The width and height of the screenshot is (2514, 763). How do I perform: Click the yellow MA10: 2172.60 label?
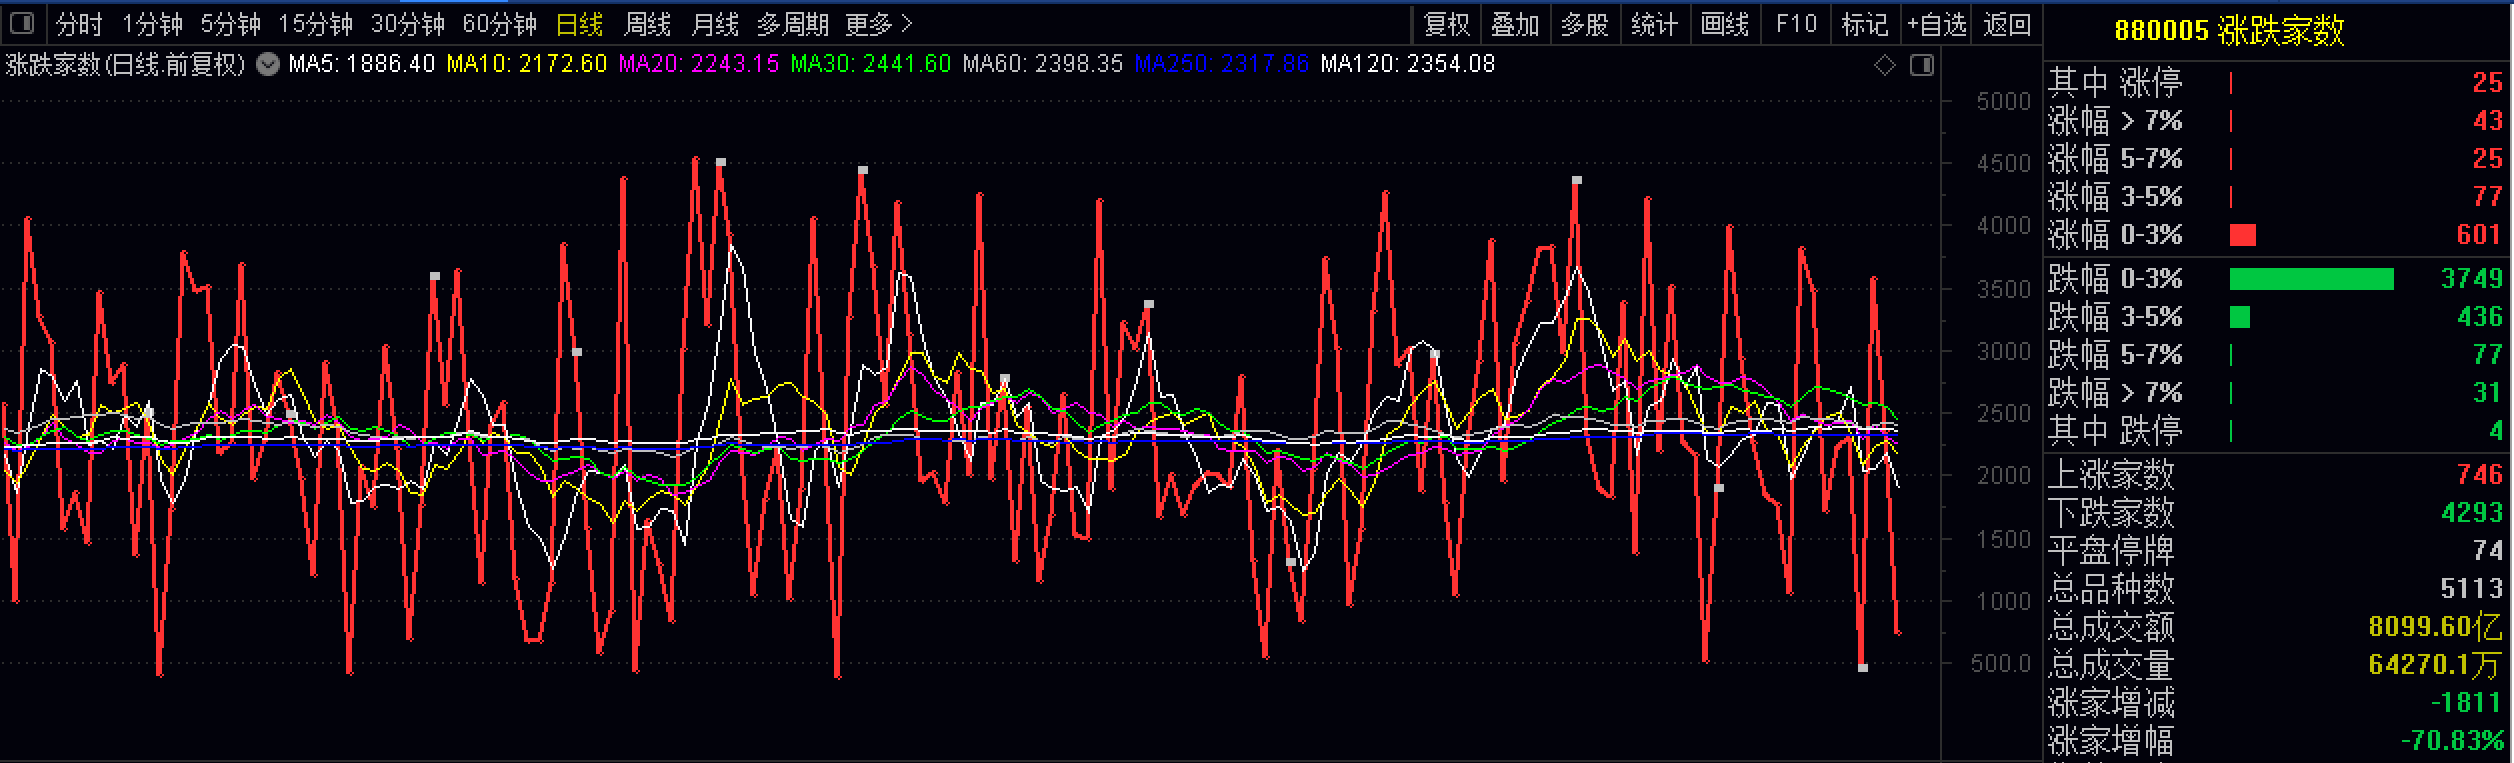coord(526,65)
